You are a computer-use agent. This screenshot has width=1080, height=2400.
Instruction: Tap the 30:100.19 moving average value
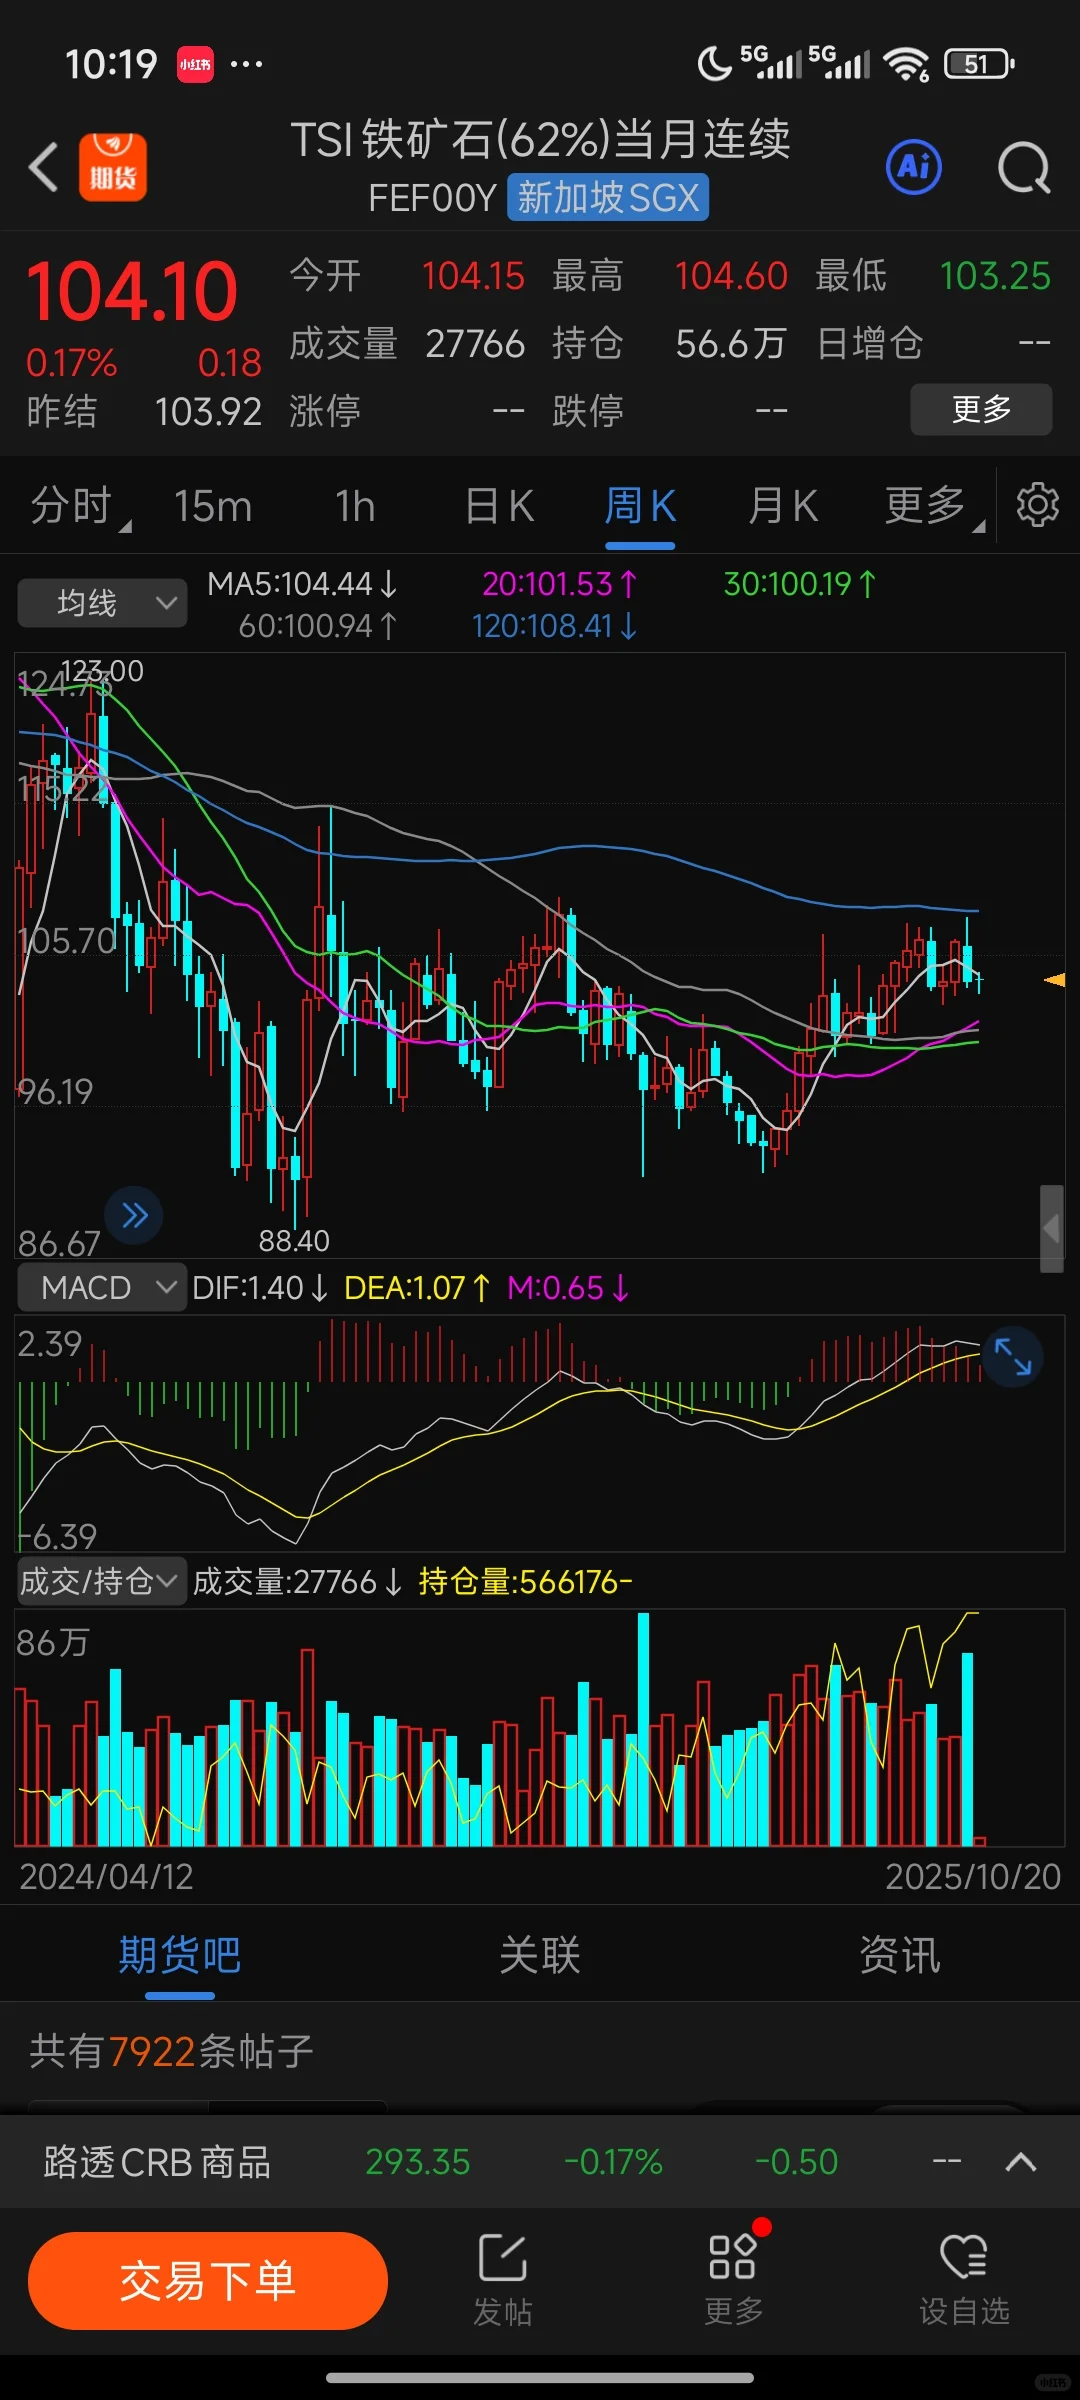pyautogui.click(x=800, y=584)
